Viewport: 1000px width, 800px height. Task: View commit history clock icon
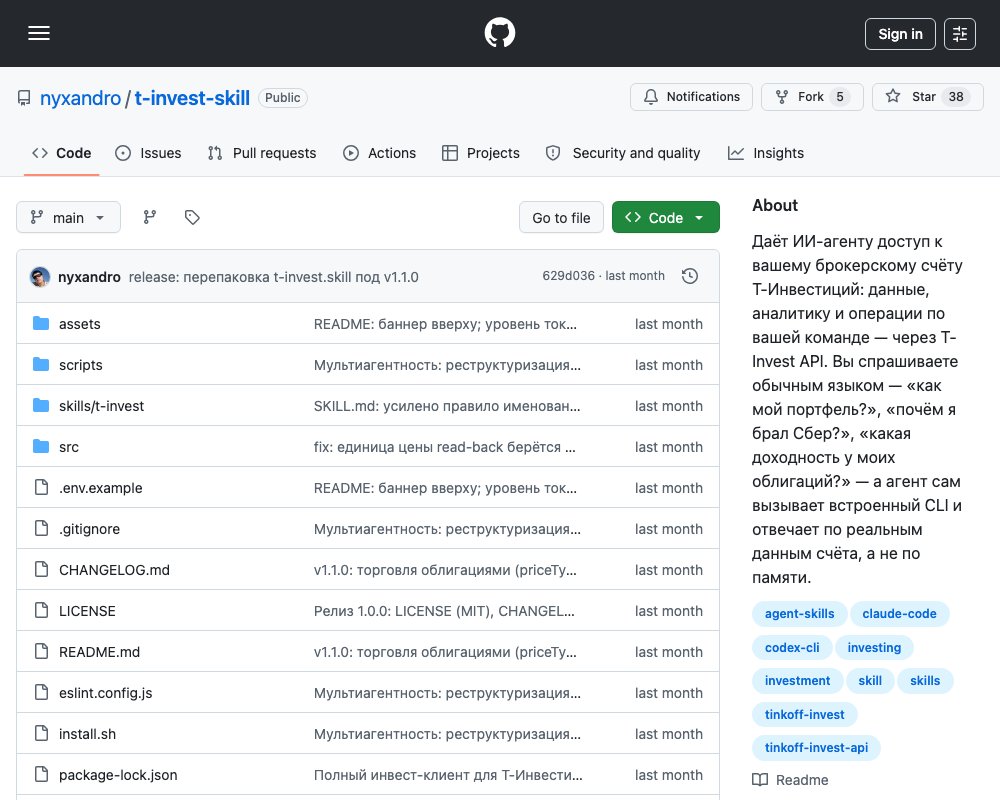pos(690,276)
